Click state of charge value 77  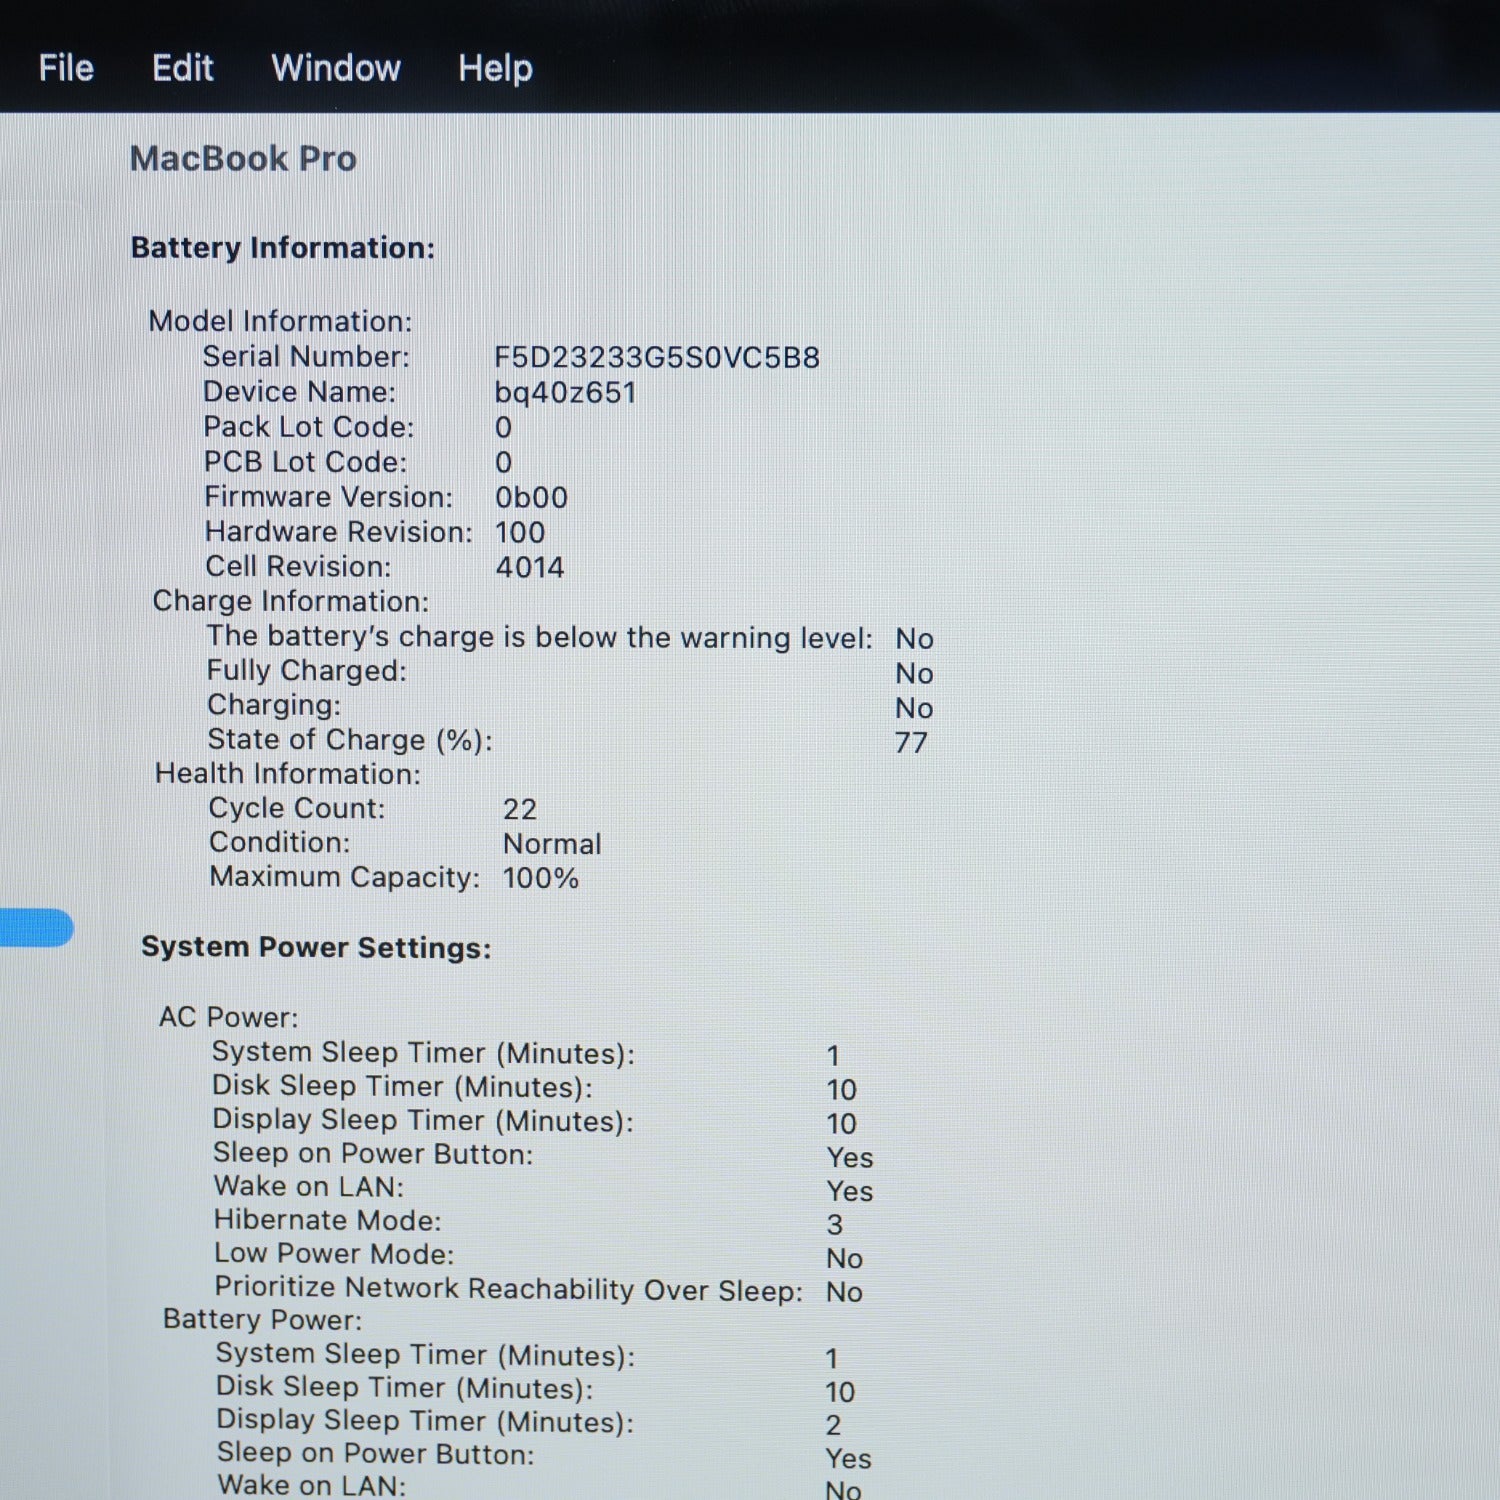click(911, 743)
